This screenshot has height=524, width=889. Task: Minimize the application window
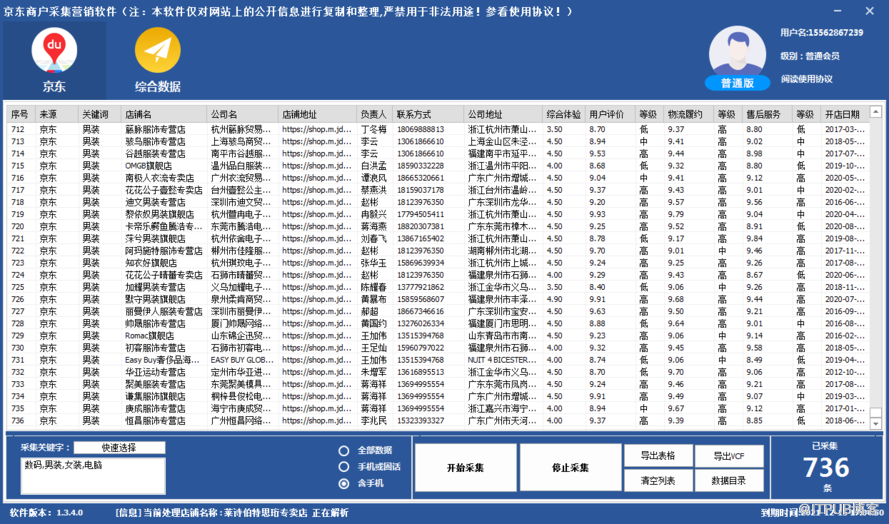tap(837, 11)
